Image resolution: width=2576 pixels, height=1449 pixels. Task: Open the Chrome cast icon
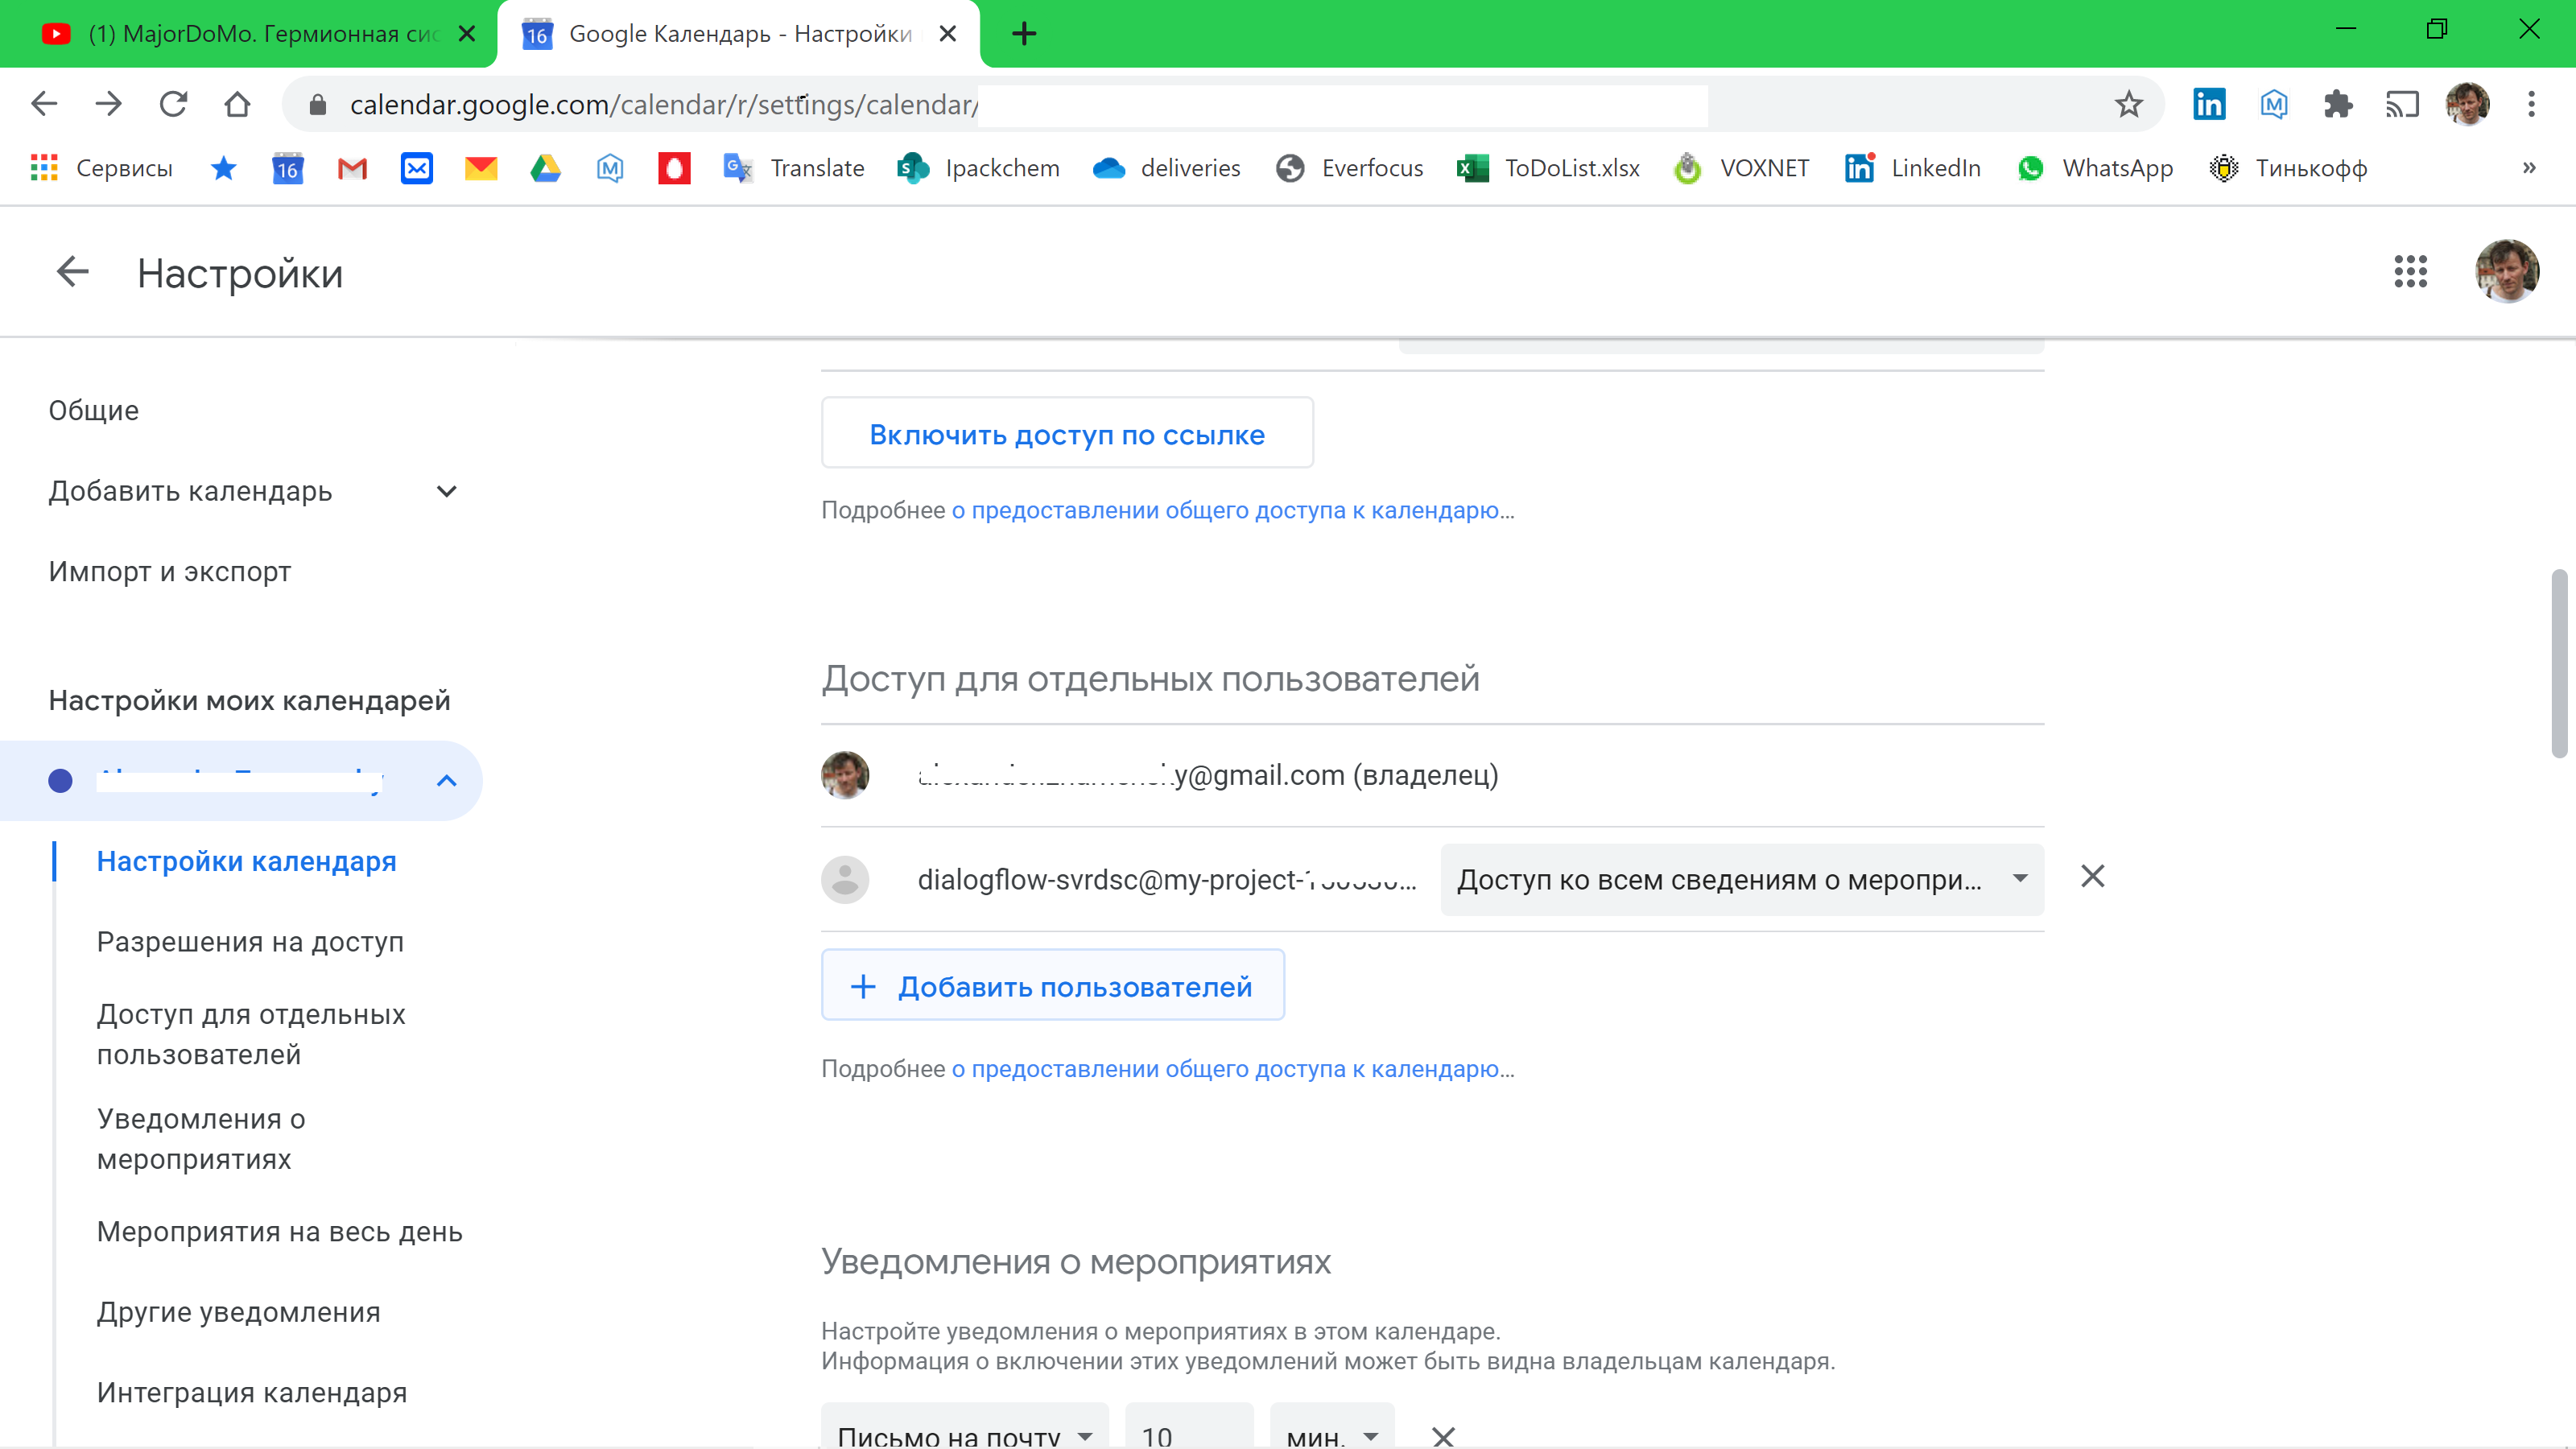coord(2403,104)
